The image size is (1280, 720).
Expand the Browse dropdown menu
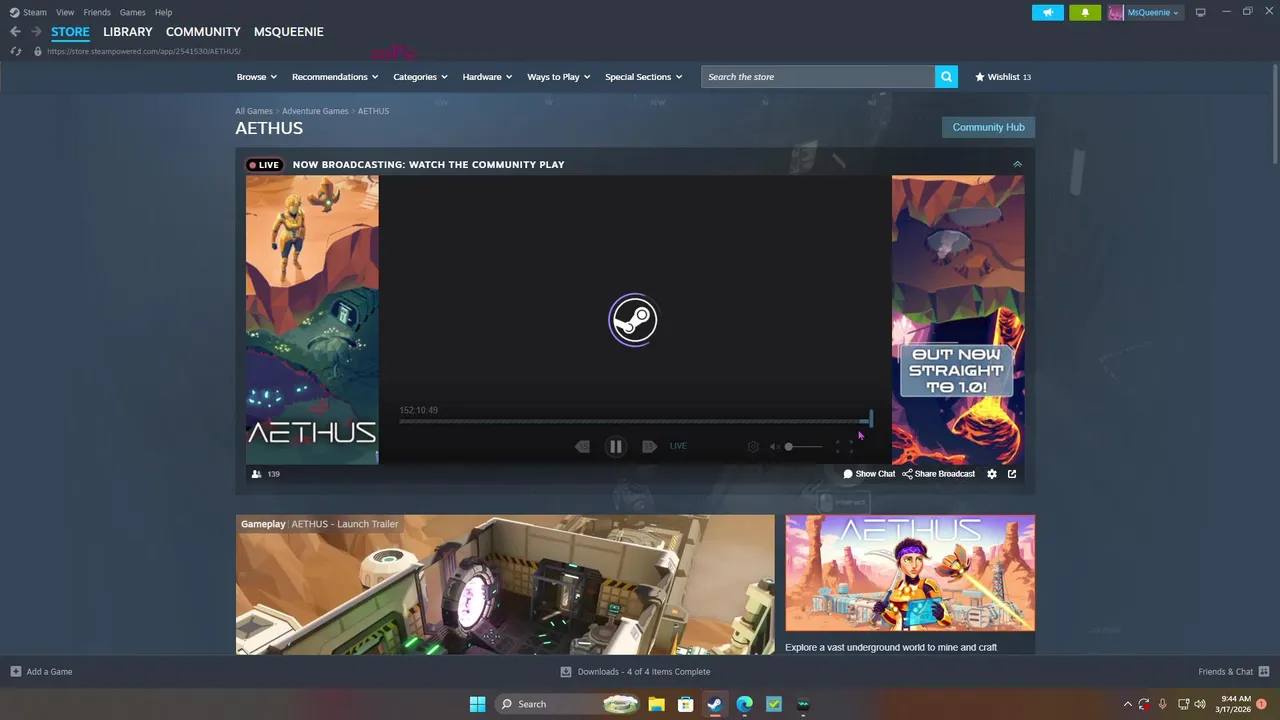[x=256, y=77]
